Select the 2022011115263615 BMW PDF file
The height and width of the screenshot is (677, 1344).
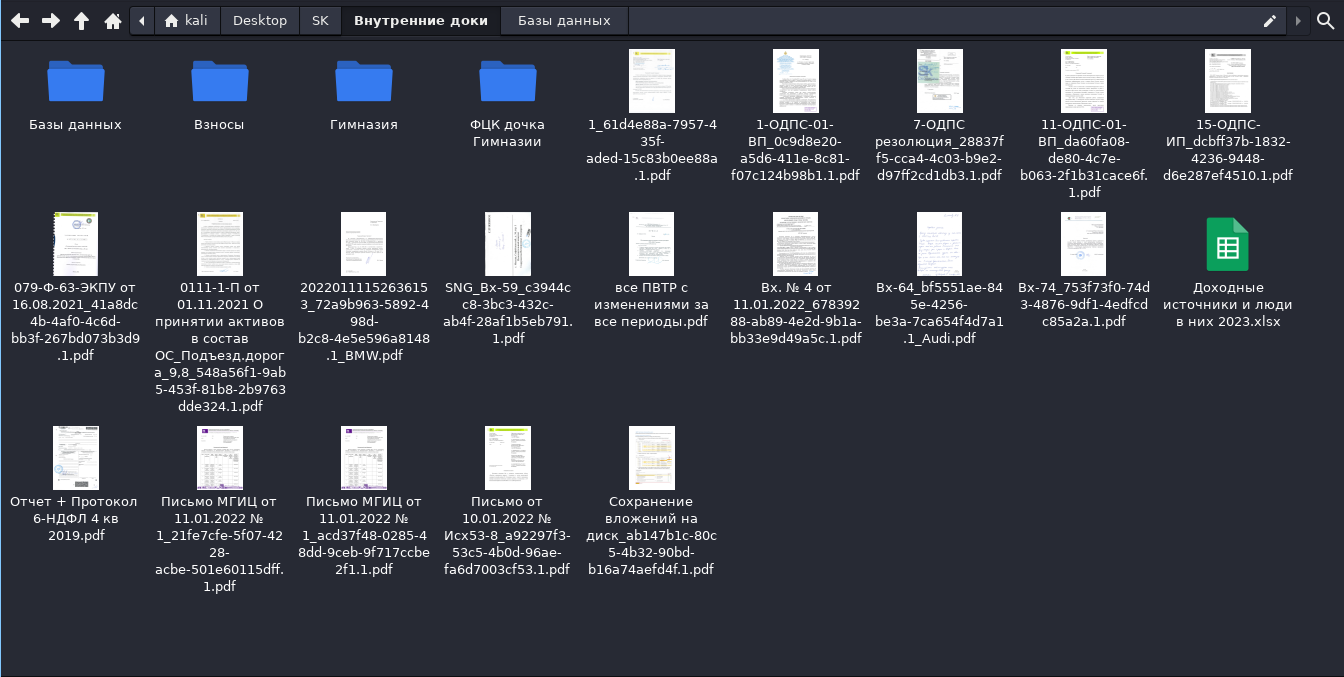click(x=363, y=244)
